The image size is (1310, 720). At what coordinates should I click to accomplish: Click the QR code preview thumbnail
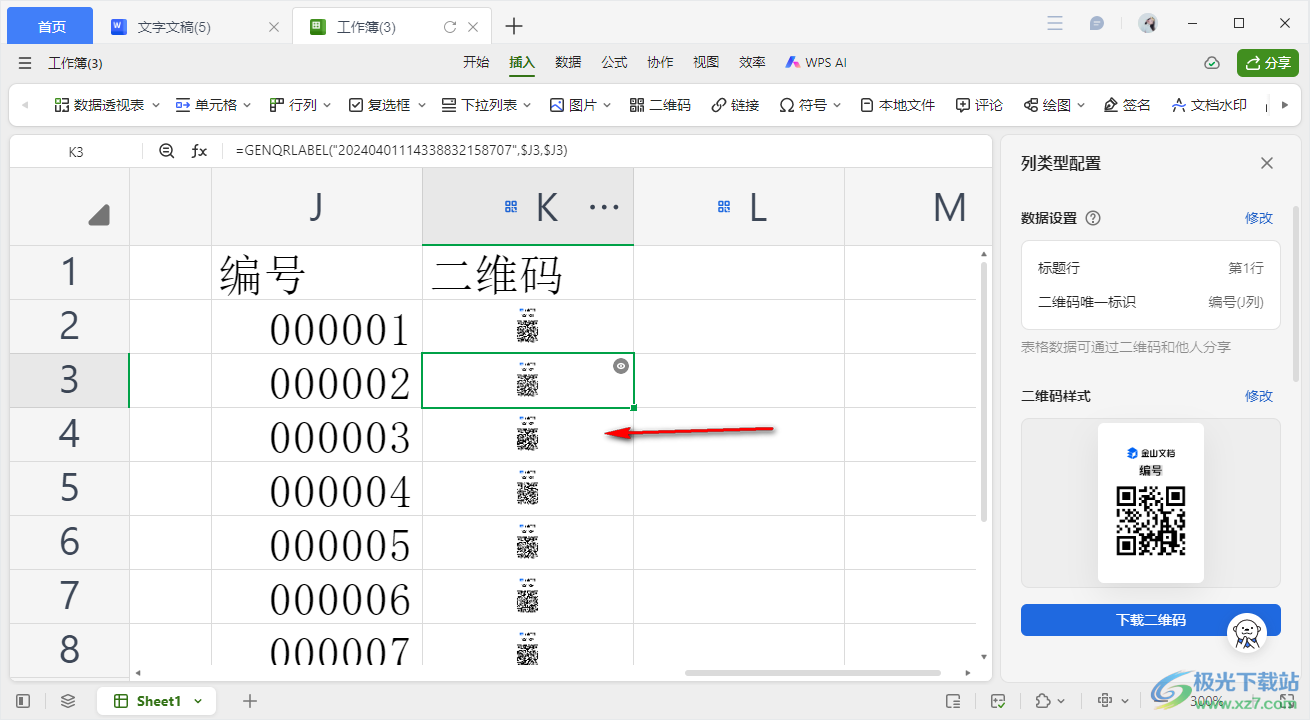pos(1150,503)
